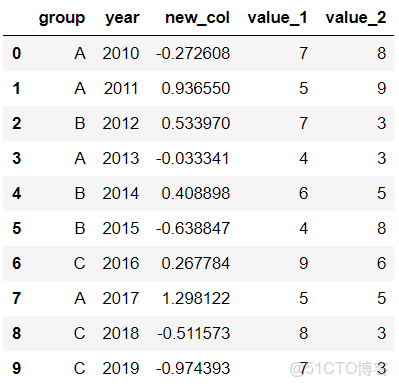Click the cell containing -0.638847
The height and width of the screenshot is (387, 399).
click(193, 228)
